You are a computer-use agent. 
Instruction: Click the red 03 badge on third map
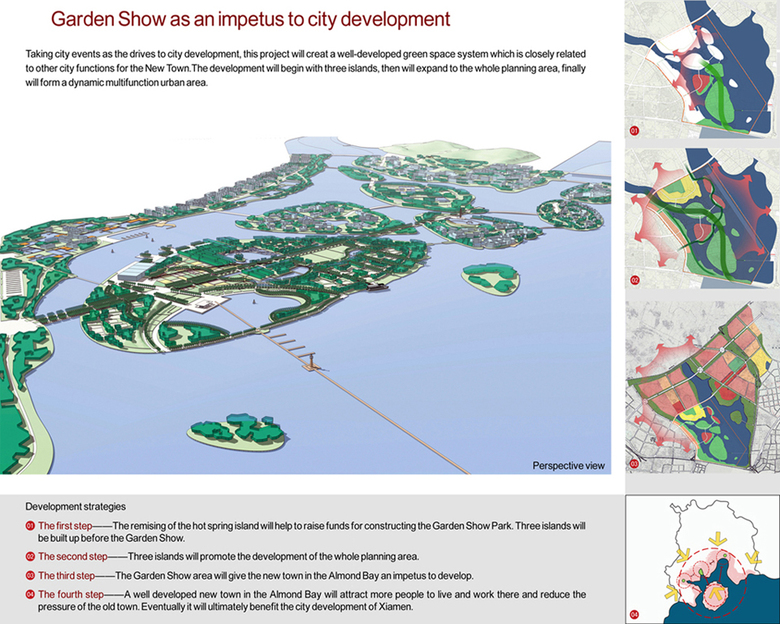(x=634, y=464)
